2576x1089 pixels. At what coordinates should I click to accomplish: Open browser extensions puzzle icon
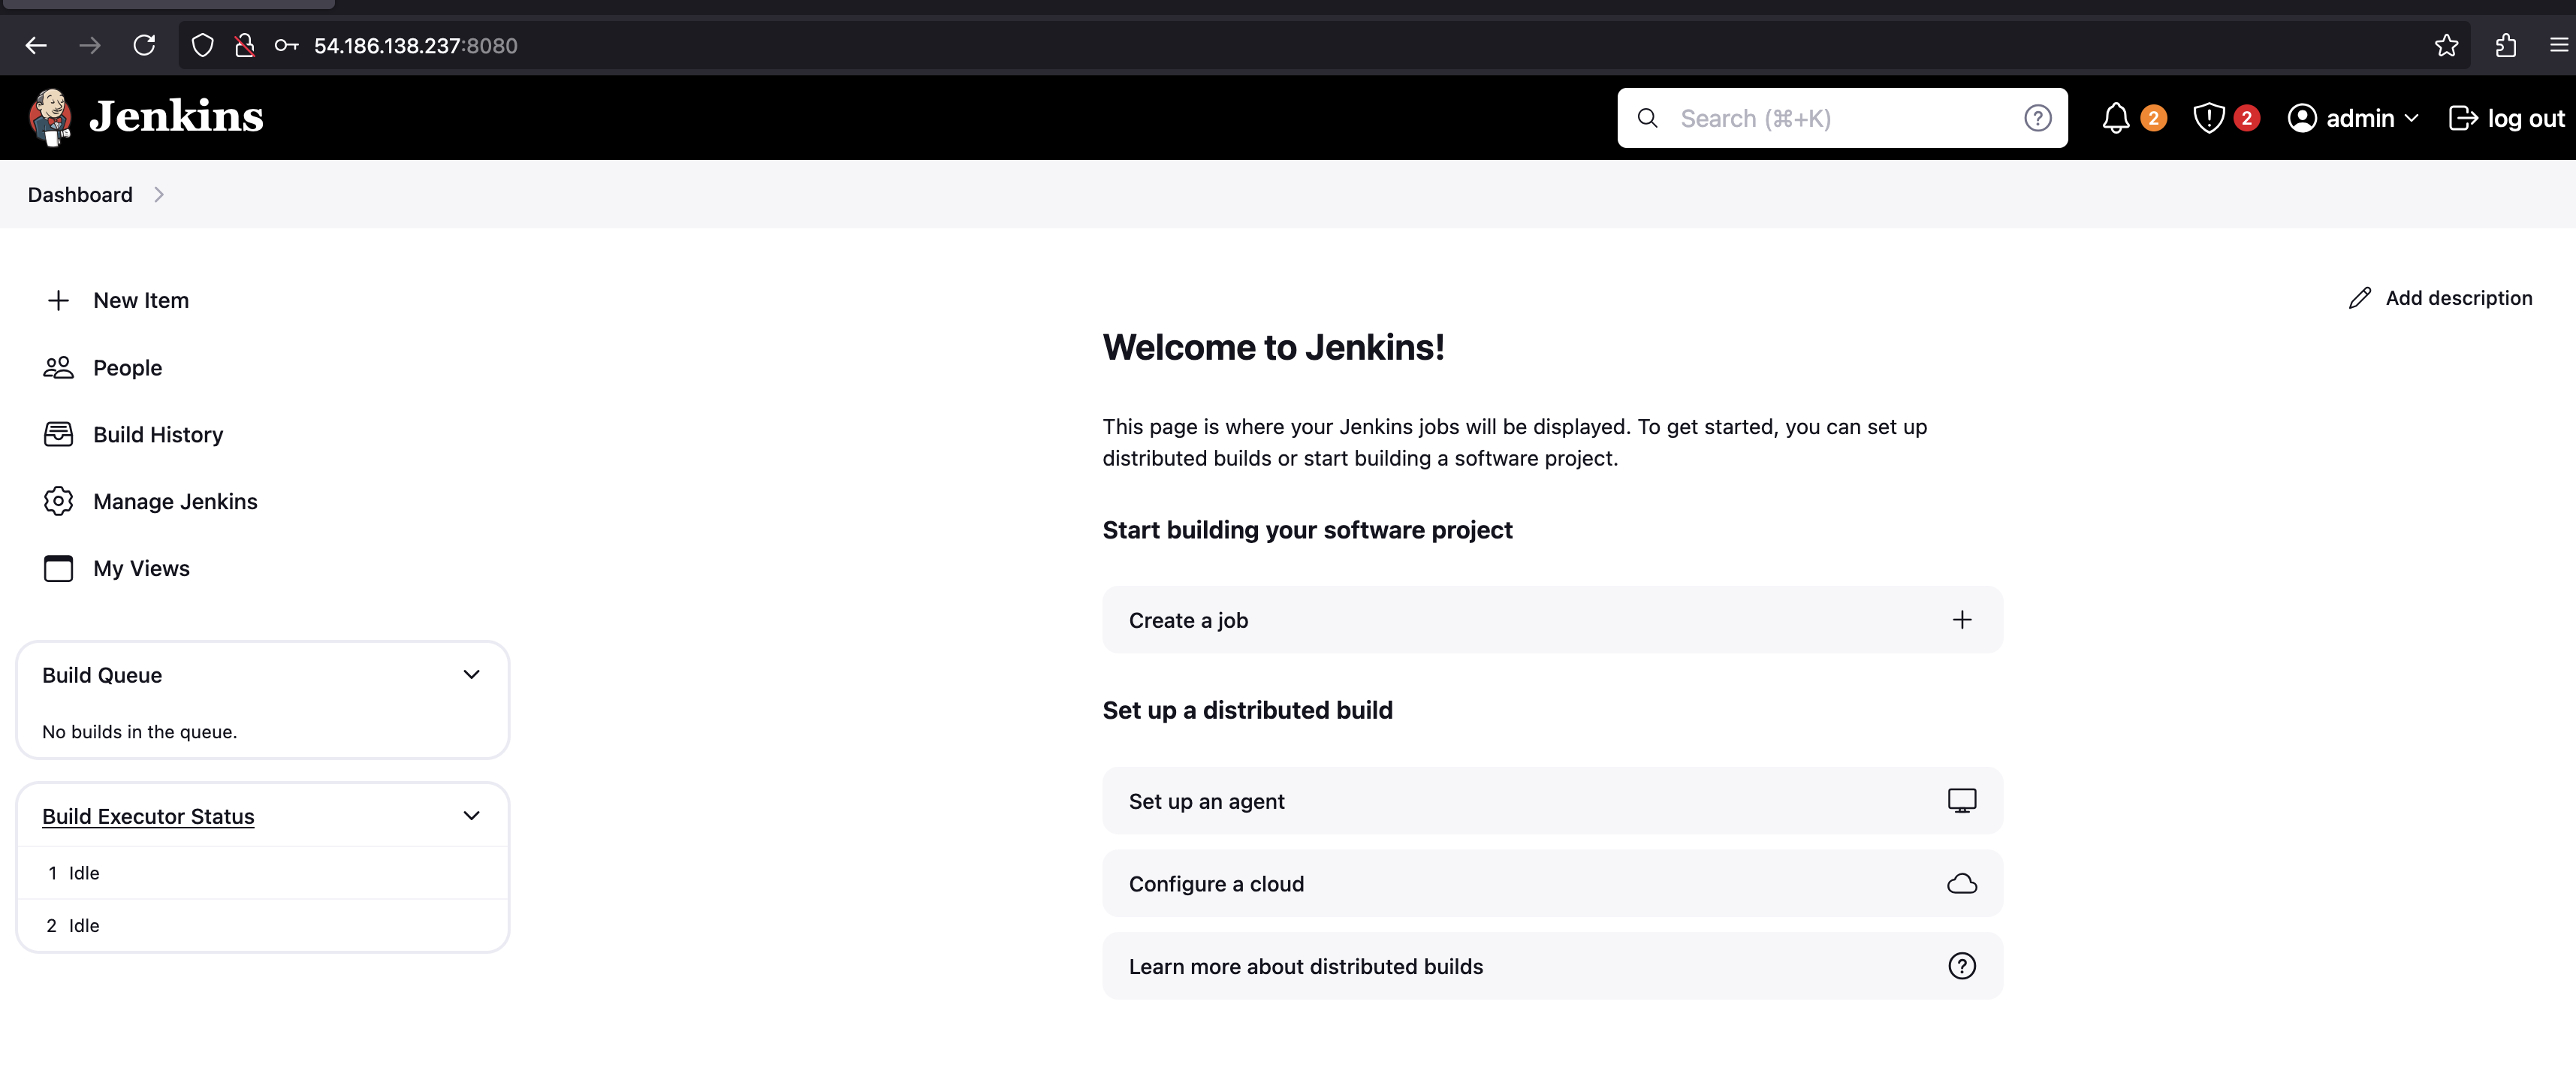coord(2505,45)
